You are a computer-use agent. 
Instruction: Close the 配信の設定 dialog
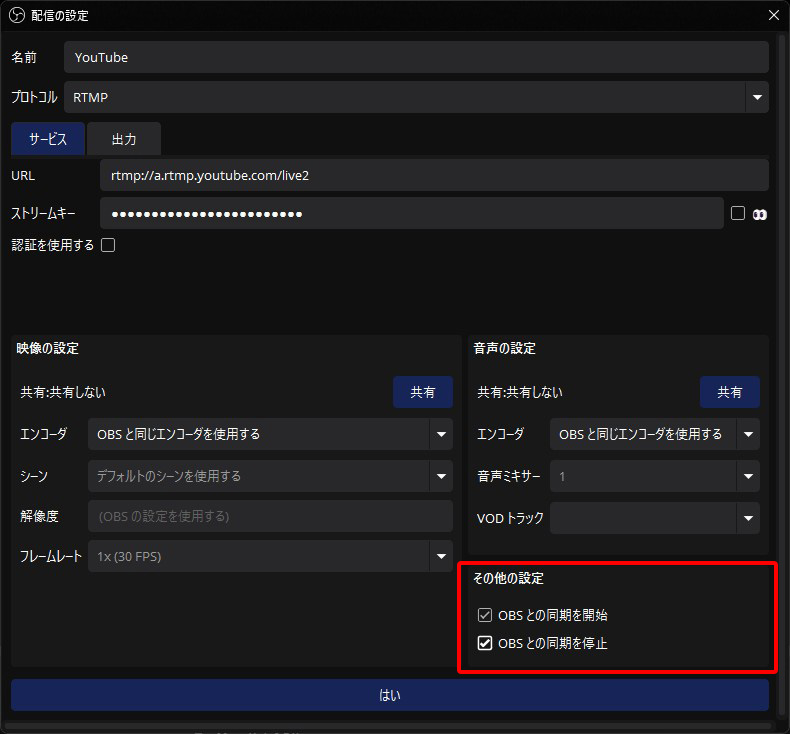coord(774,15)
